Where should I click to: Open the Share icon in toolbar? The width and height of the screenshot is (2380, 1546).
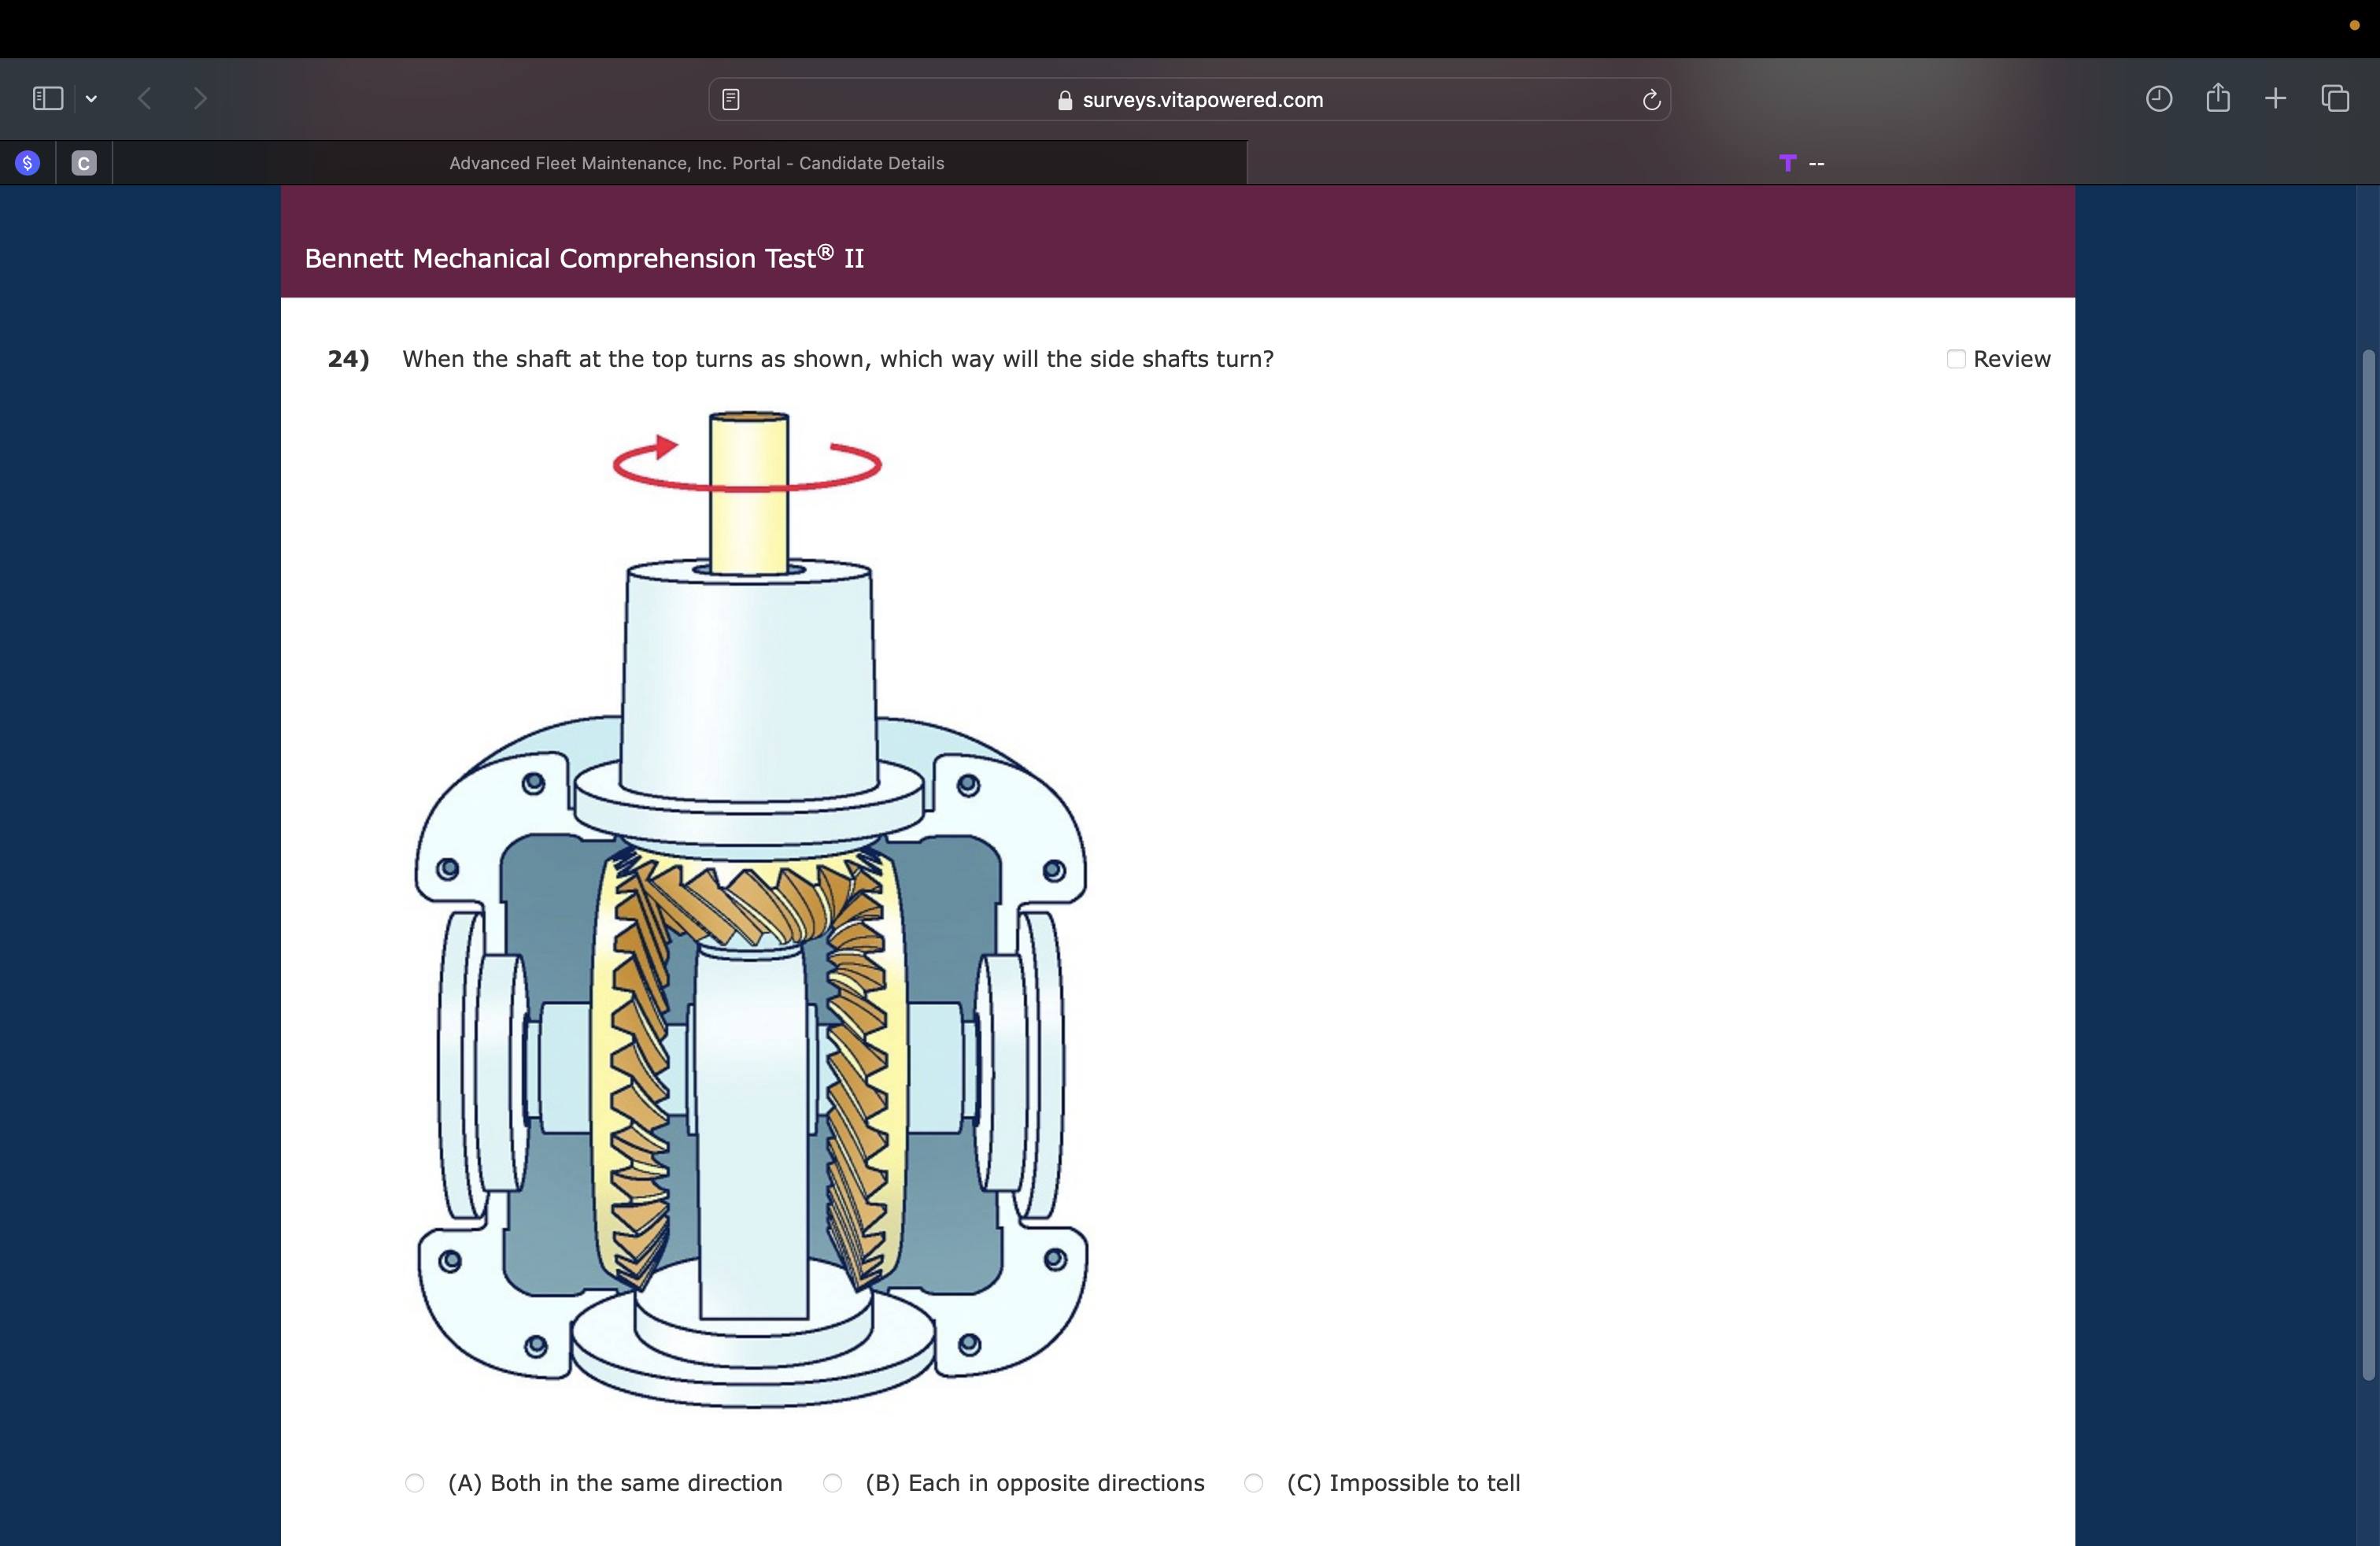[x=2217, y=98]
